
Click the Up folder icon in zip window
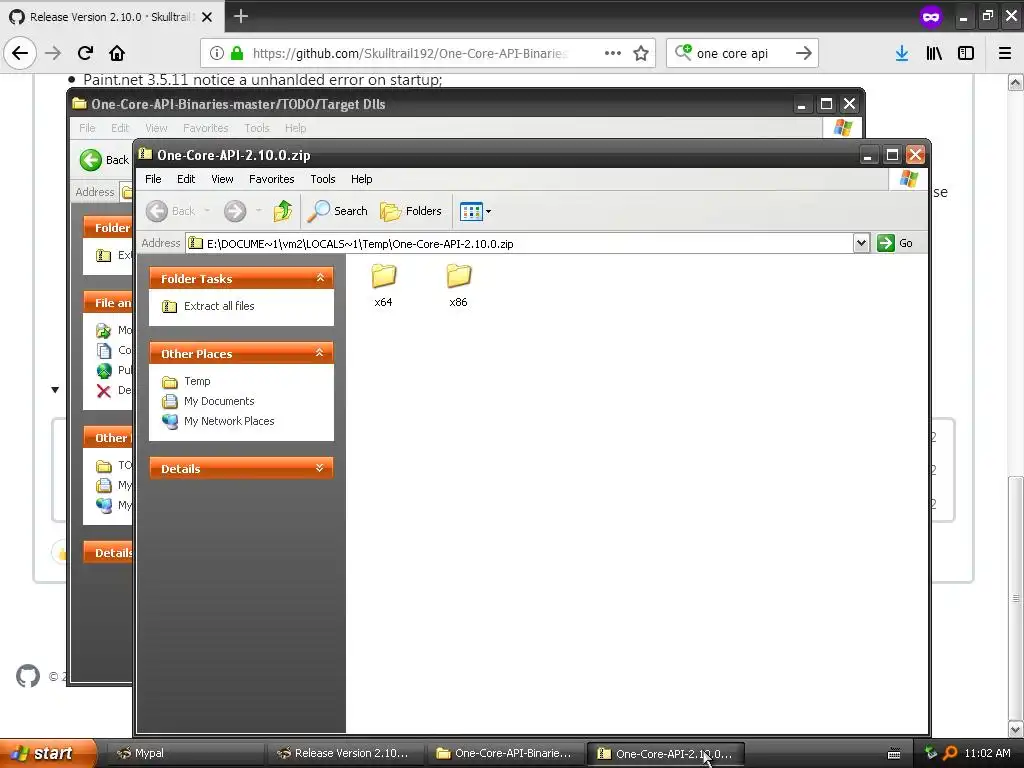click(283, 211)
